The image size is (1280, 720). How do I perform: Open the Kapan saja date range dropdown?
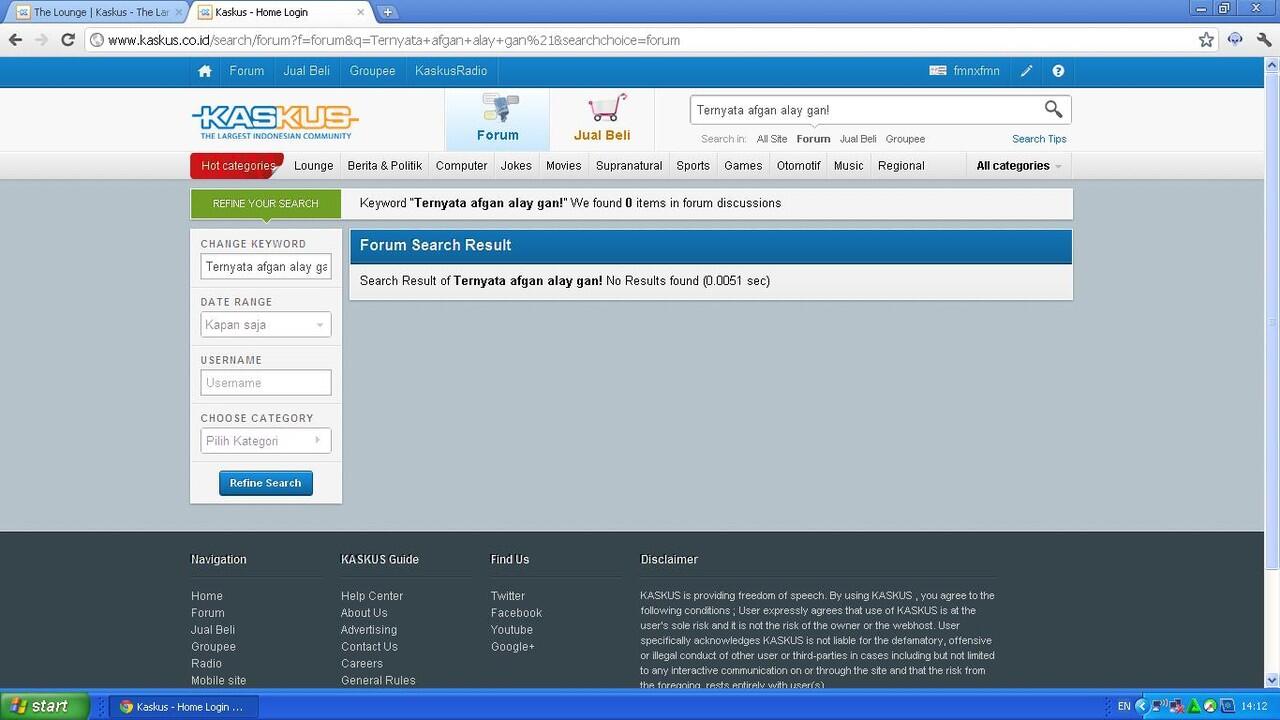tap(266, 325)
